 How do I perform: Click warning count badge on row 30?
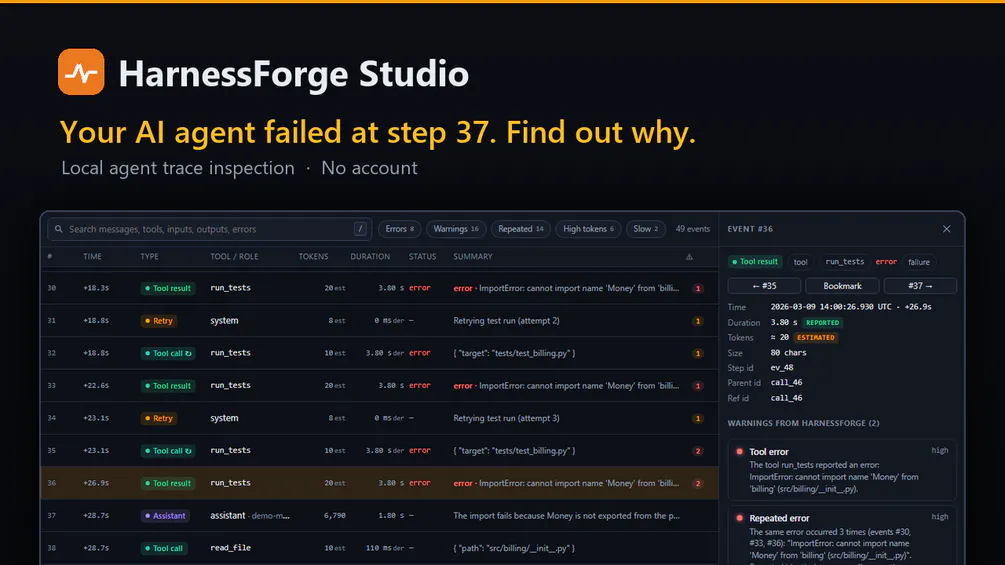[698, 288]
